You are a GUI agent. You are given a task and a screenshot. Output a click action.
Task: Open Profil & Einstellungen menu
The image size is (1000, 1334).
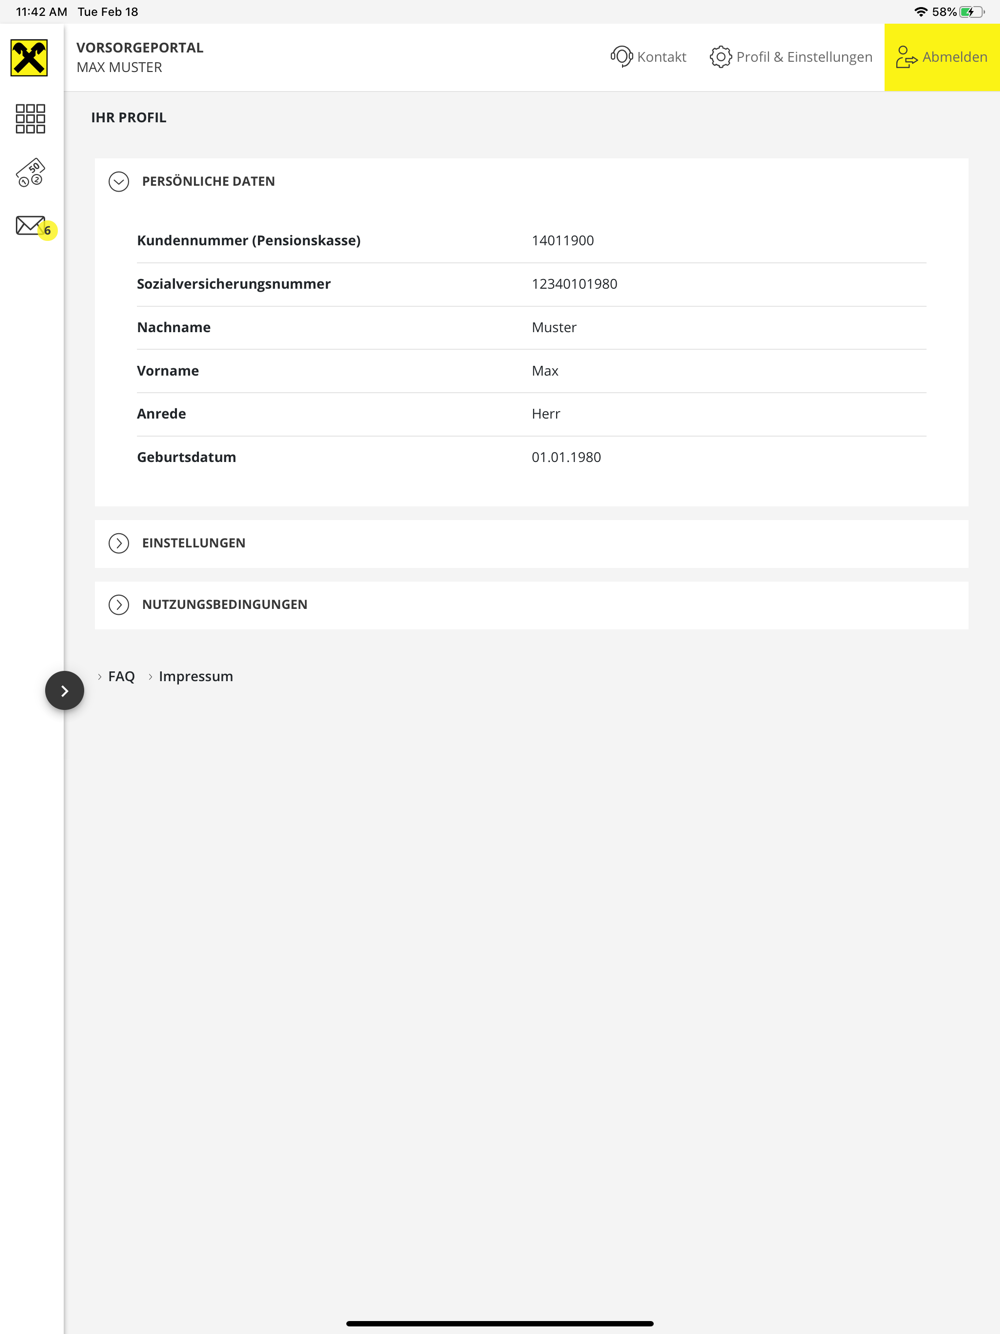pyautogui.click(x=804, y=57)
